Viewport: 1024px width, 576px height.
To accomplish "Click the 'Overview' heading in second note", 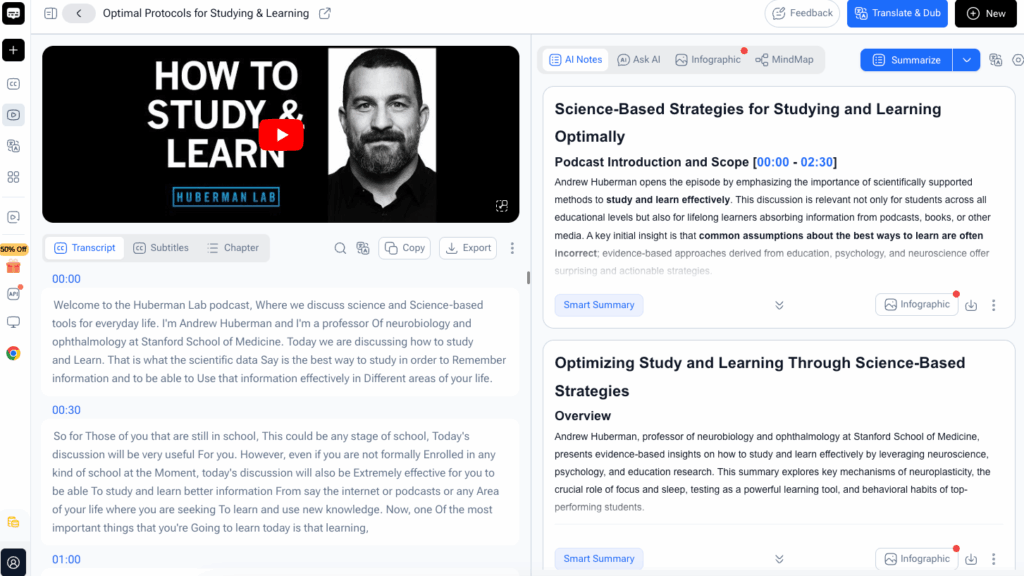I will click(583, 416).
